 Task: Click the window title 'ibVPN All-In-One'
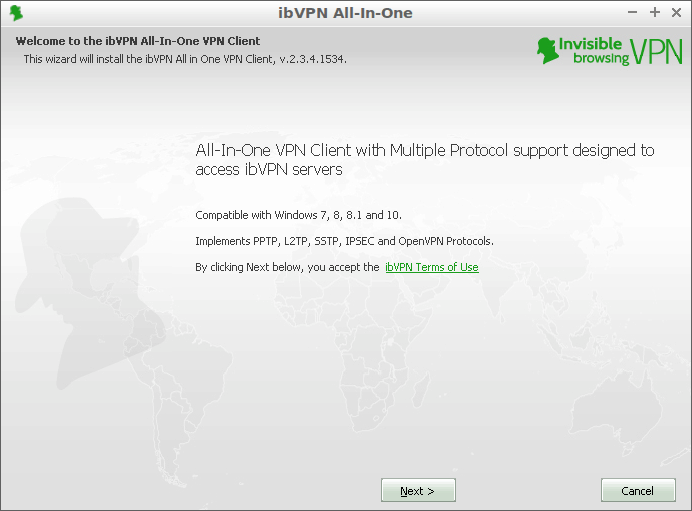[x=345, y=13]
